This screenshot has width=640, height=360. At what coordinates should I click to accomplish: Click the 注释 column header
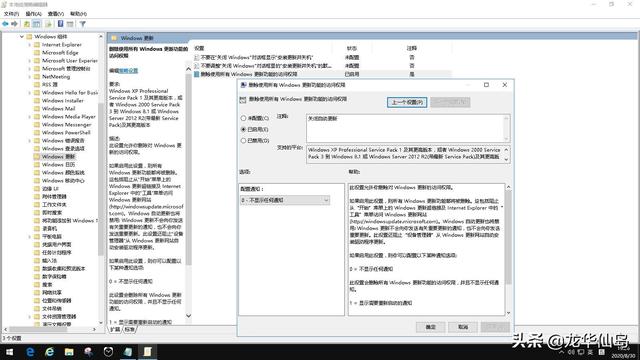(x=412, y=48)
